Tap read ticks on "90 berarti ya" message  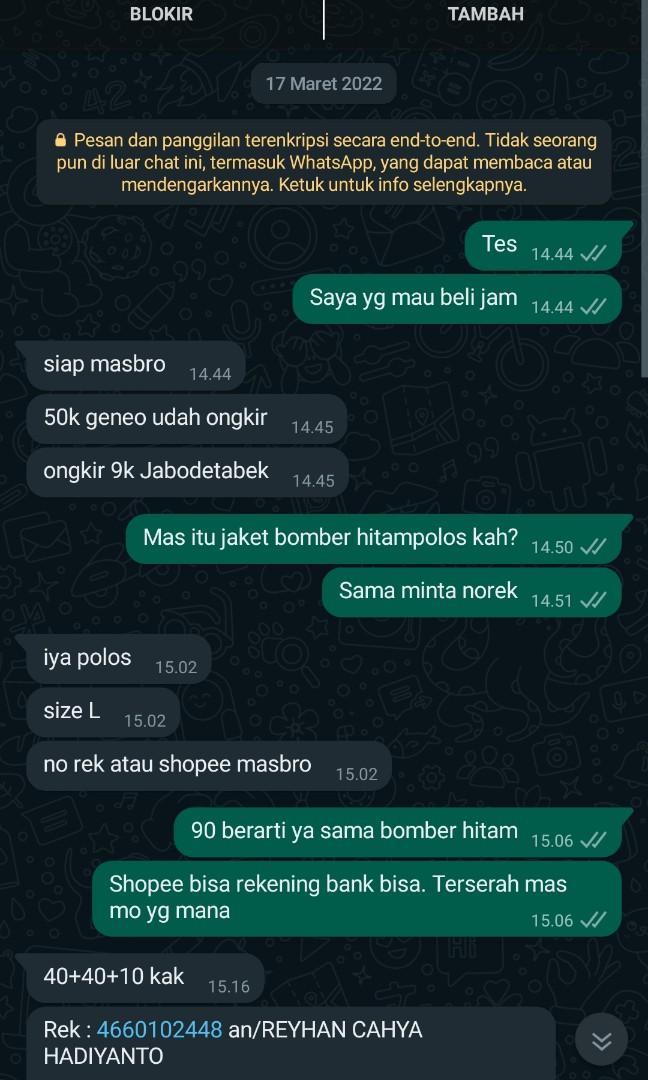(x=593, y=840)
